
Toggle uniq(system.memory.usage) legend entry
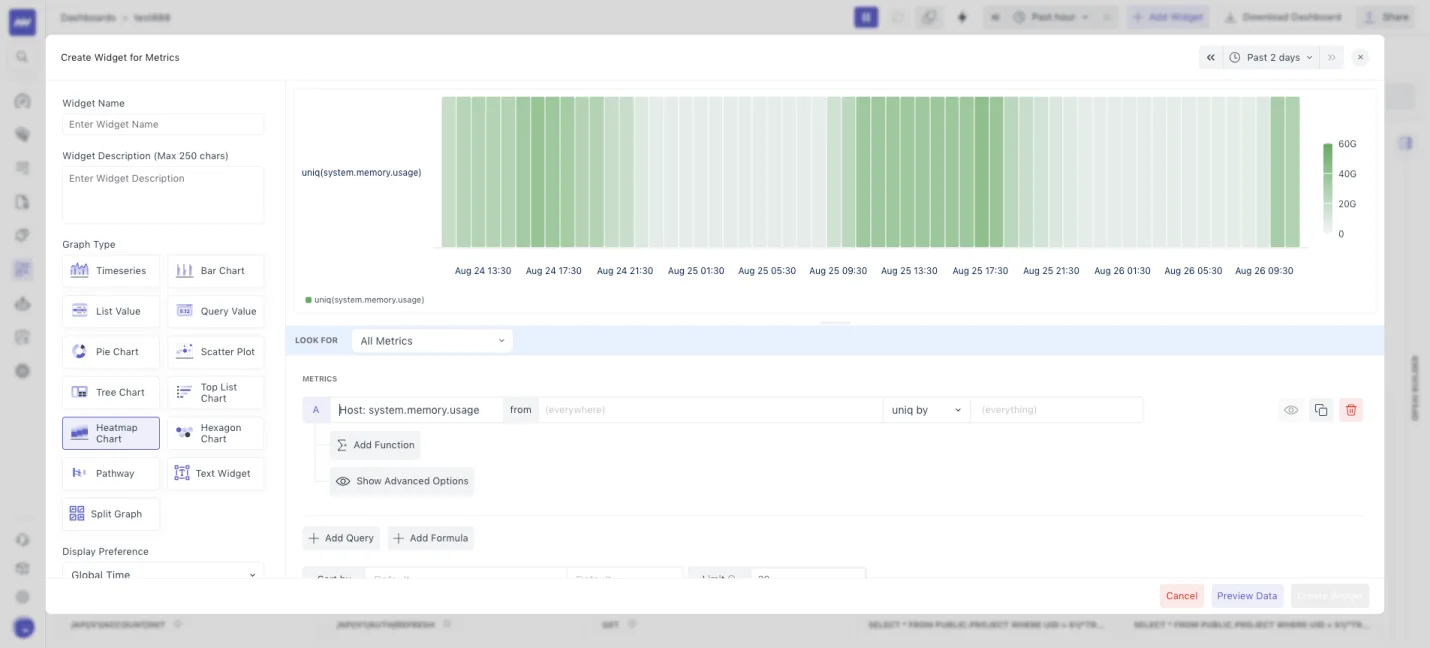coord(365,300)
